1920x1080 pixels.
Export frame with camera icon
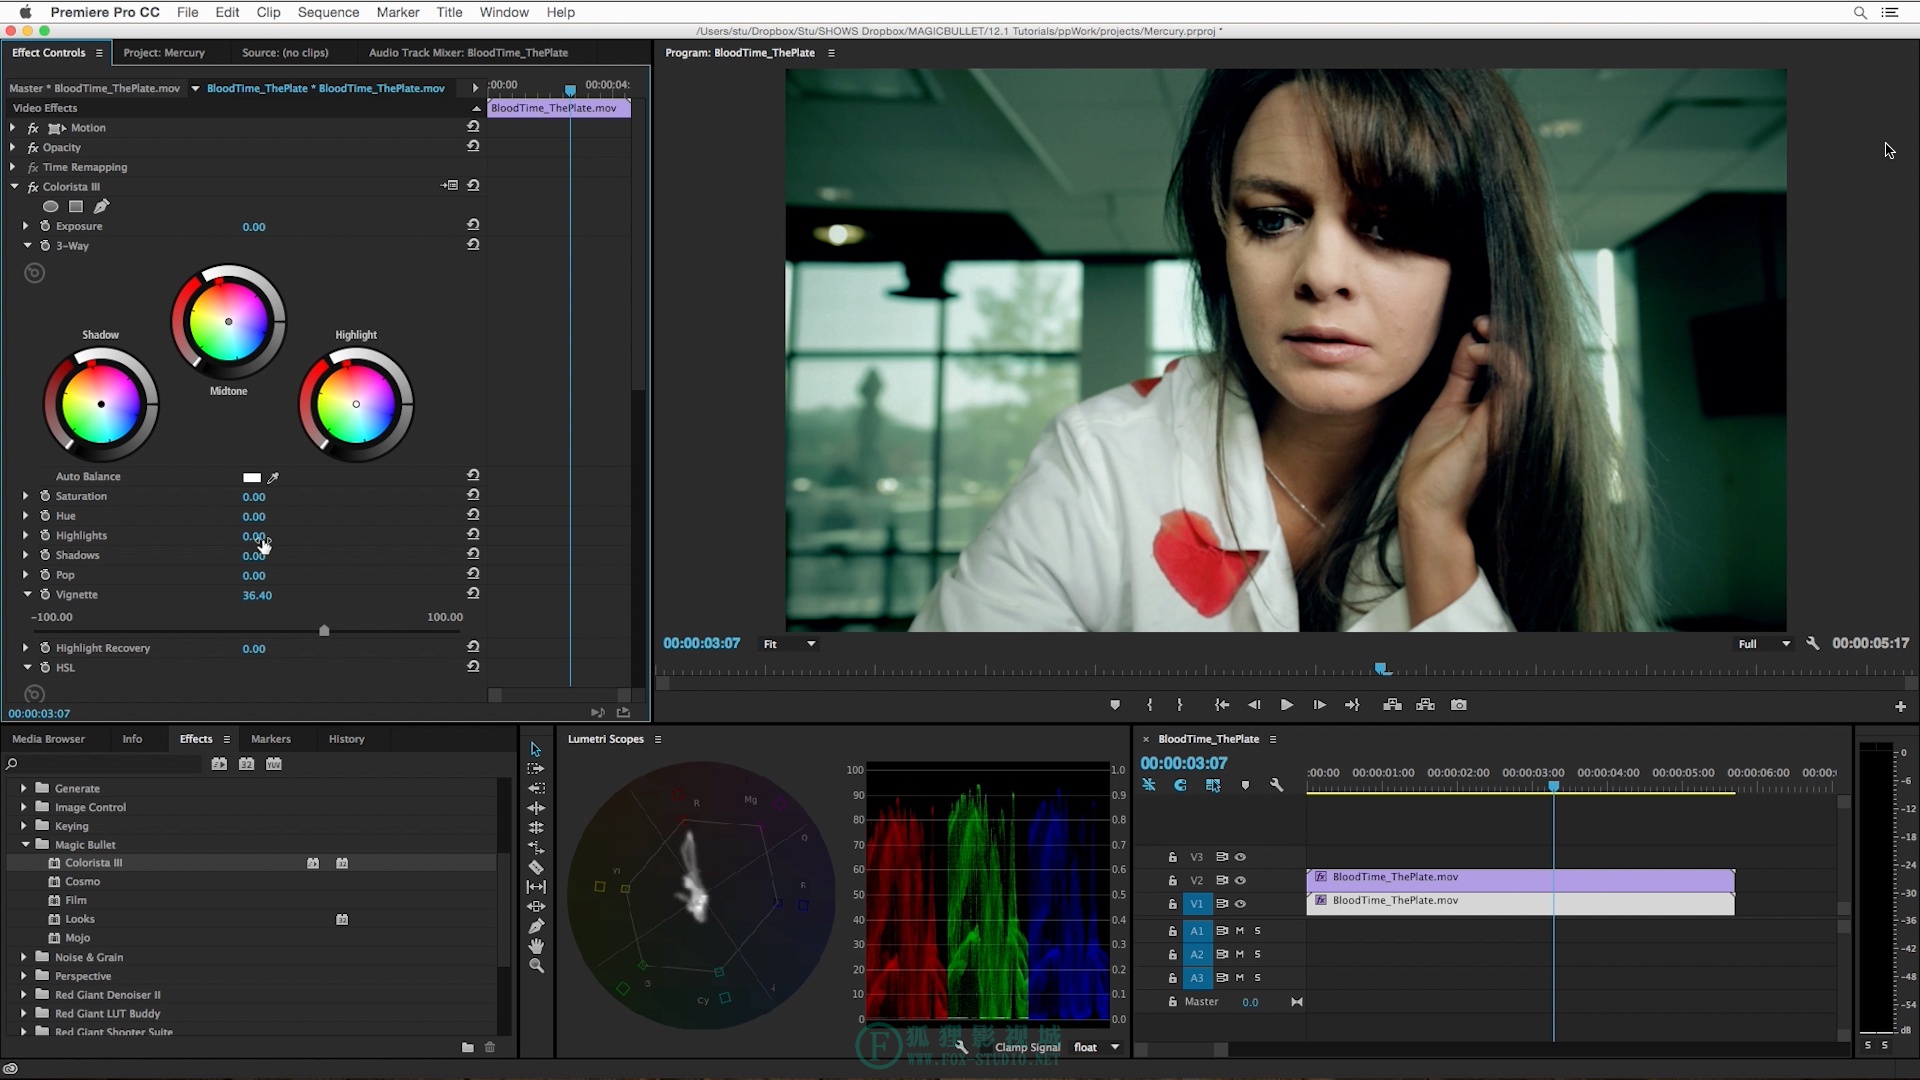[1459, 705]
